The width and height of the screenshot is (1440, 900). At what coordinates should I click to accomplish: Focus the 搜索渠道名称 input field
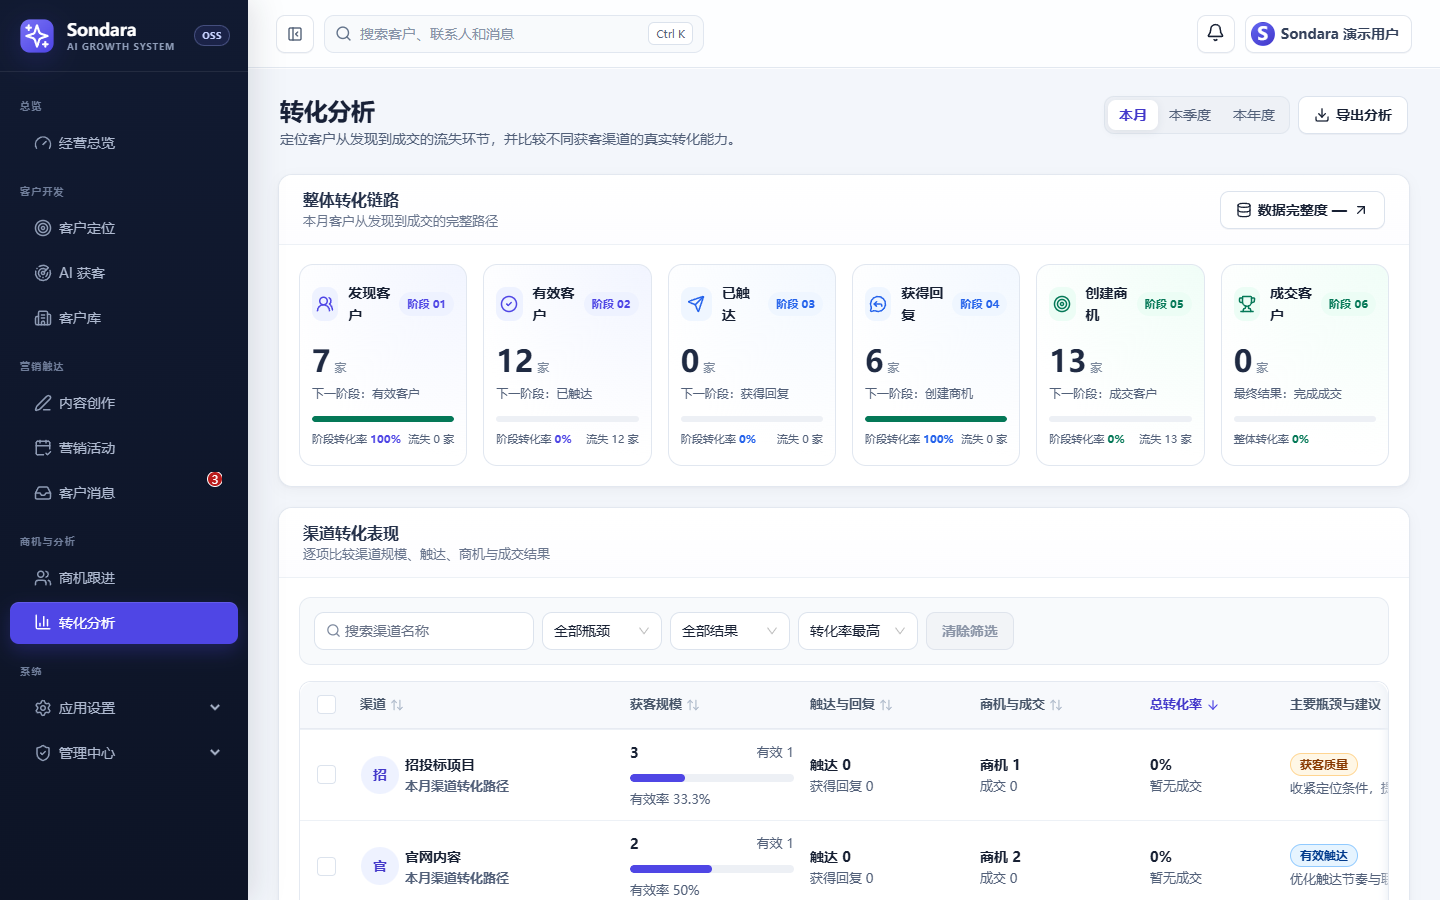point(424,631)
